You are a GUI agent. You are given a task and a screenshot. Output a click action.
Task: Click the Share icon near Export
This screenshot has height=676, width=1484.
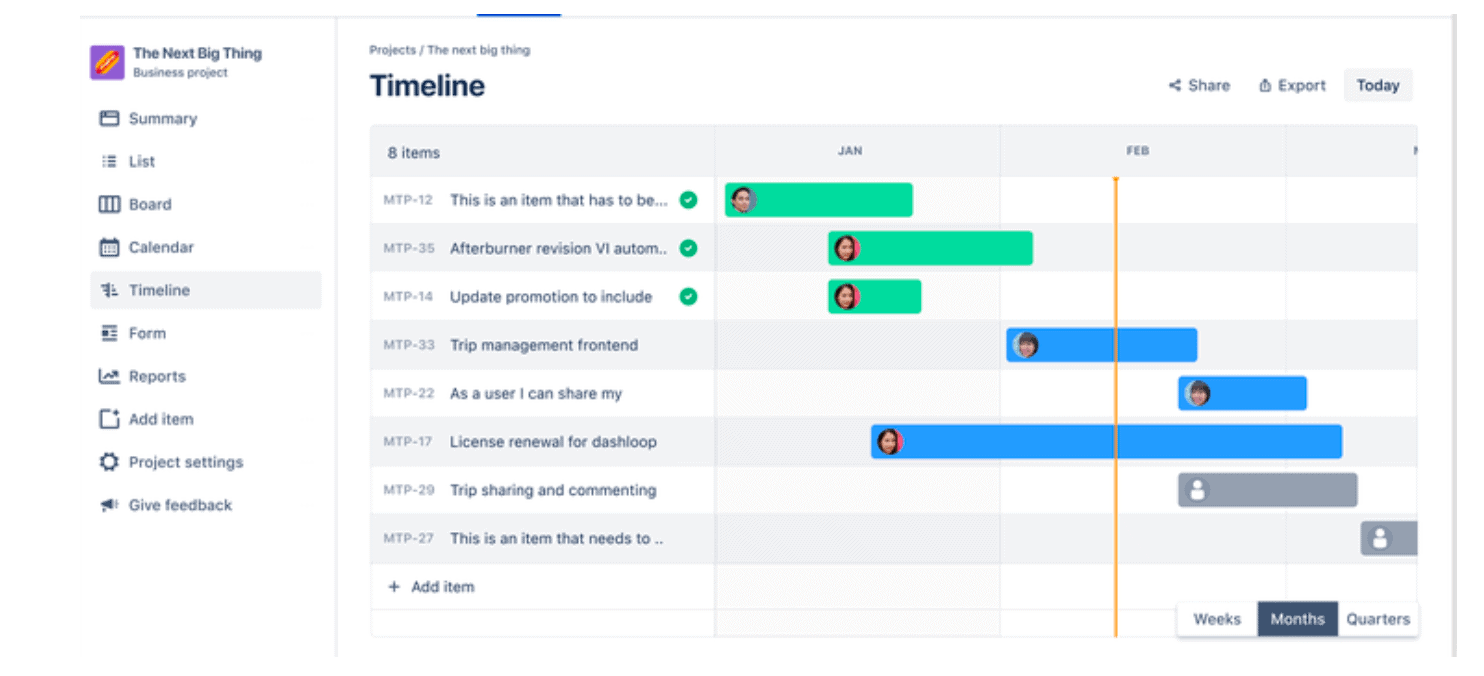1174,85
